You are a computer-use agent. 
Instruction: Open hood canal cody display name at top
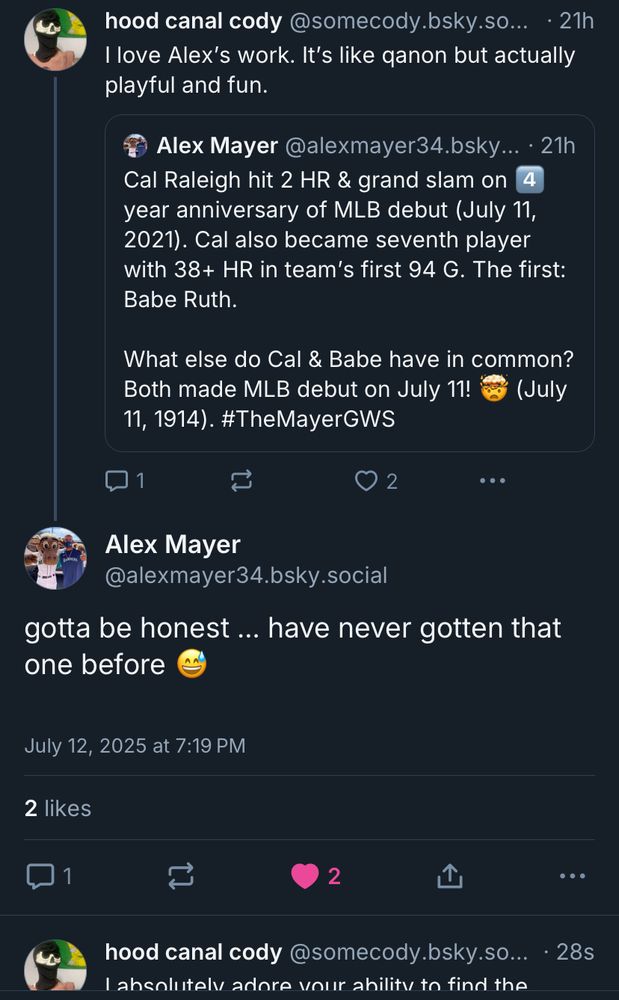tap(193, 21)
